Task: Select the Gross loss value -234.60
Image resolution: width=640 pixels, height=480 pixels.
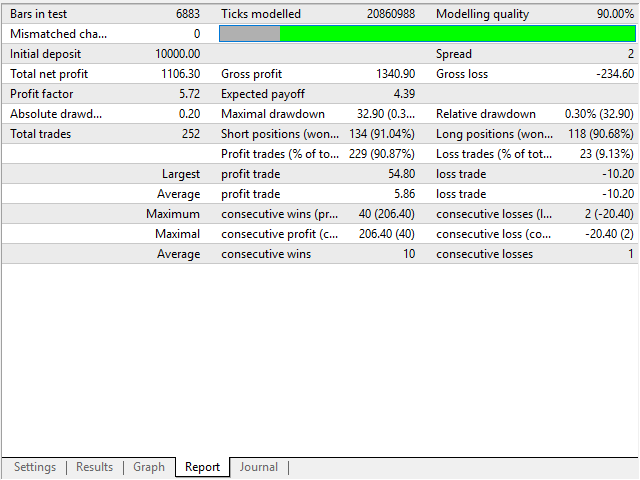Action: [612, 74]
